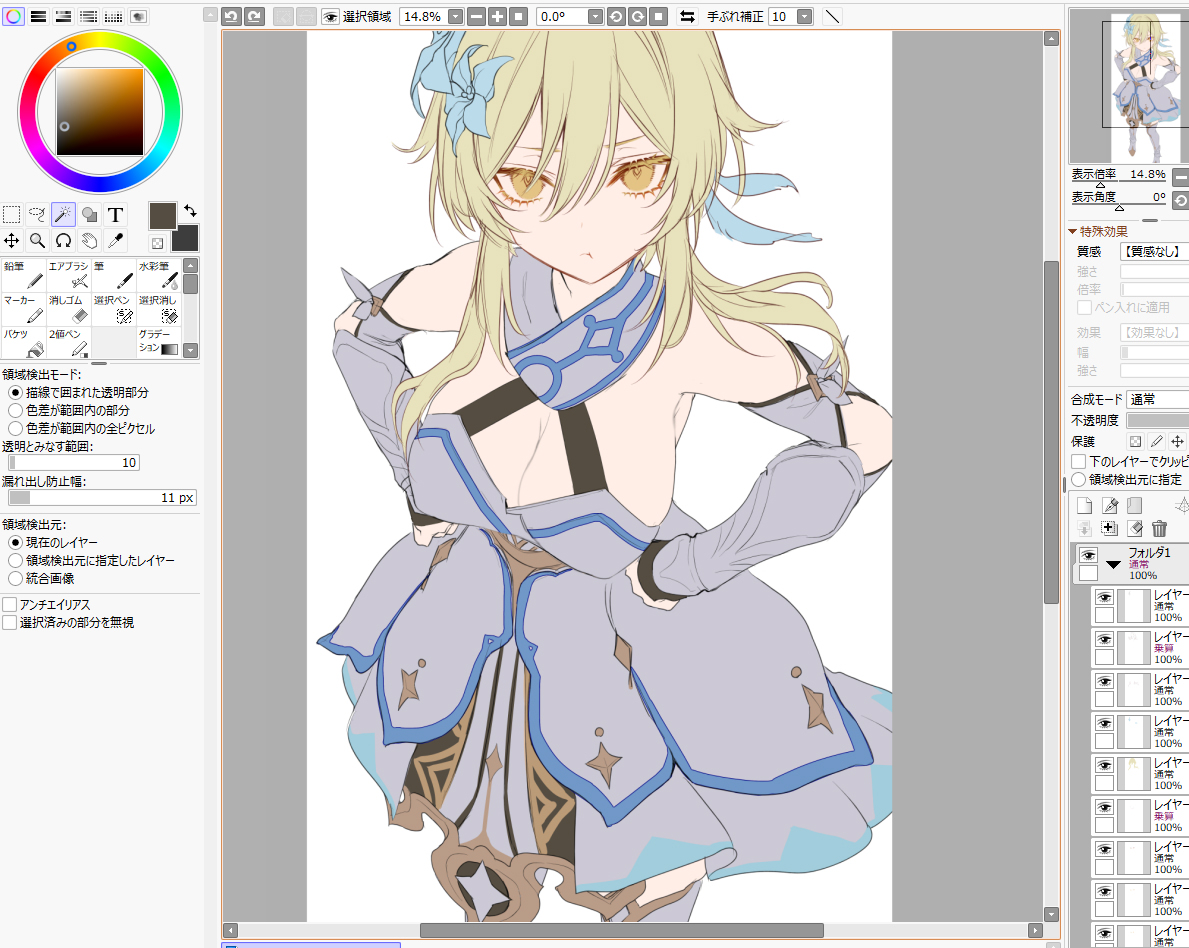Enable the アンチエイリアス checkbox
This screenshot has width=1189, height=948.
pyautogui.click(x=10, y=605)
